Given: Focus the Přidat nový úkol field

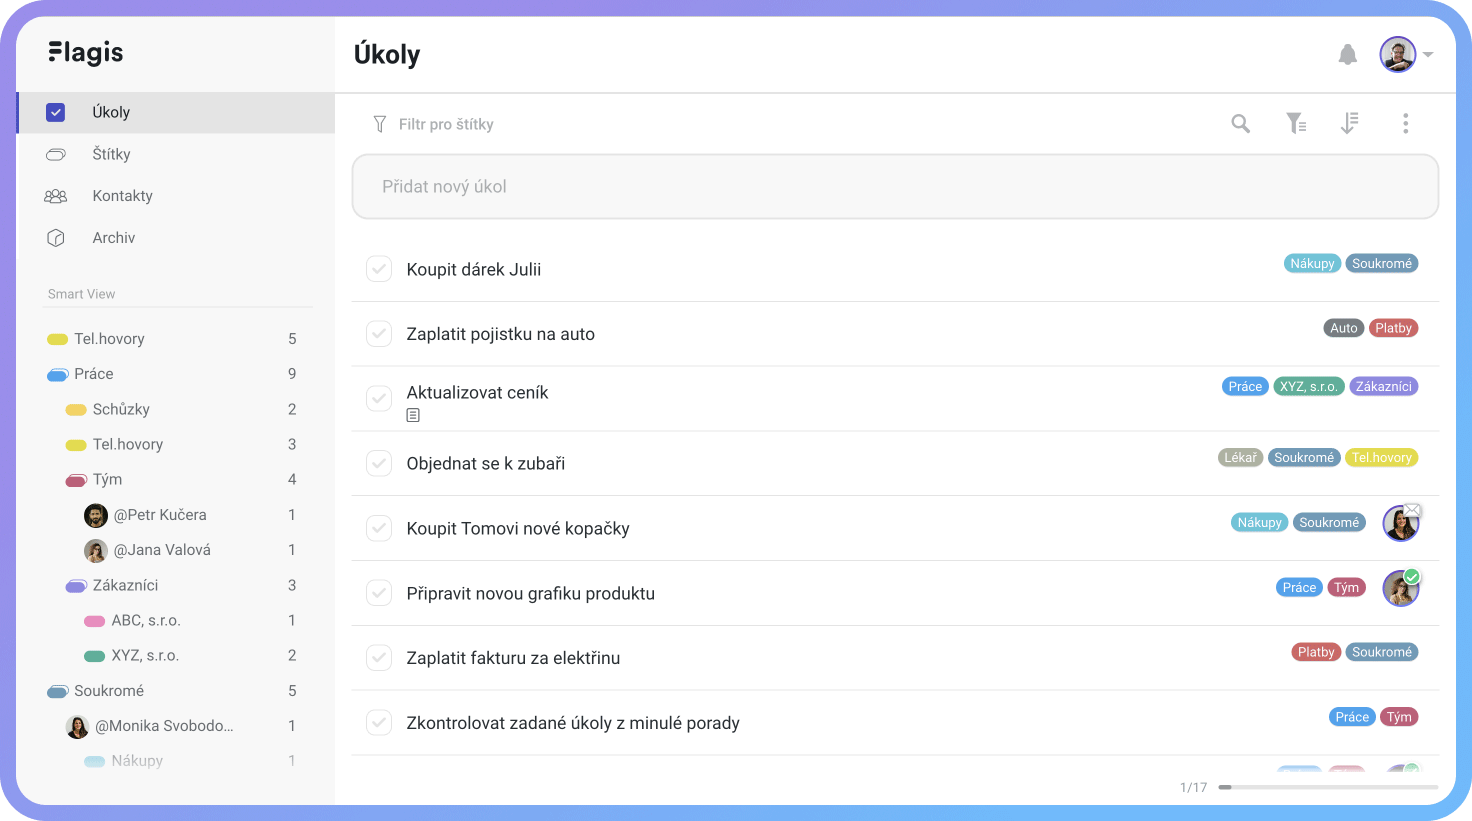Looking at the screenshot, I should click(x=895, y=186).
